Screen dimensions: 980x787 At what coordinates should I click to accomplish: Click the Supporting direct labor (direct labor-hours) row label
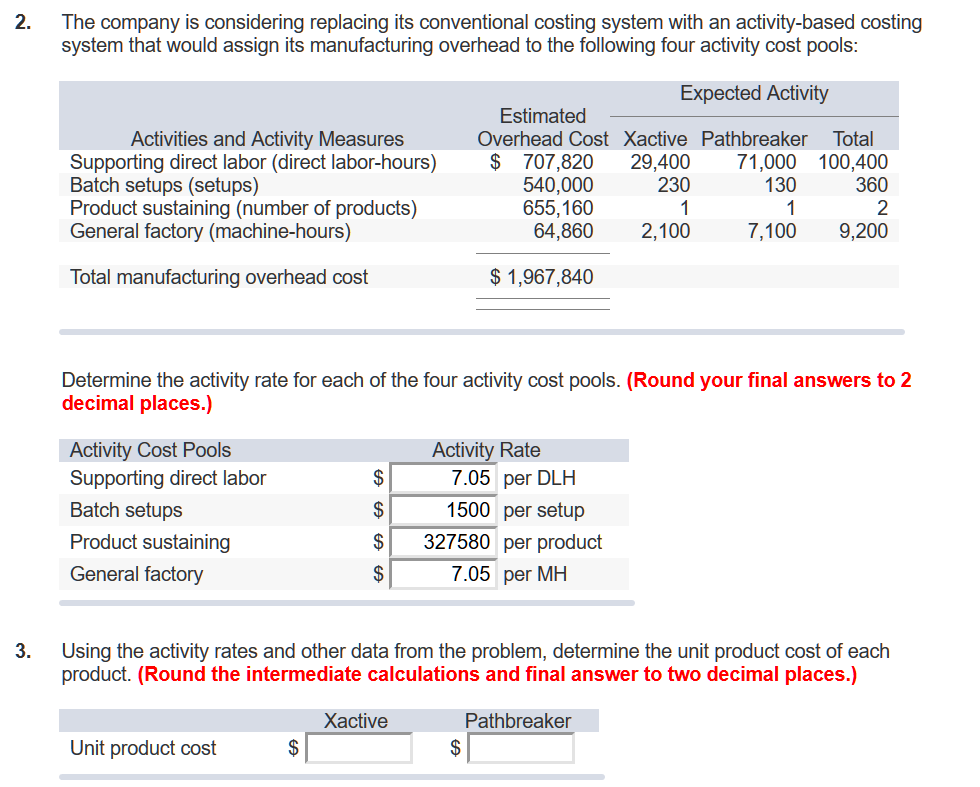(253, 162)
